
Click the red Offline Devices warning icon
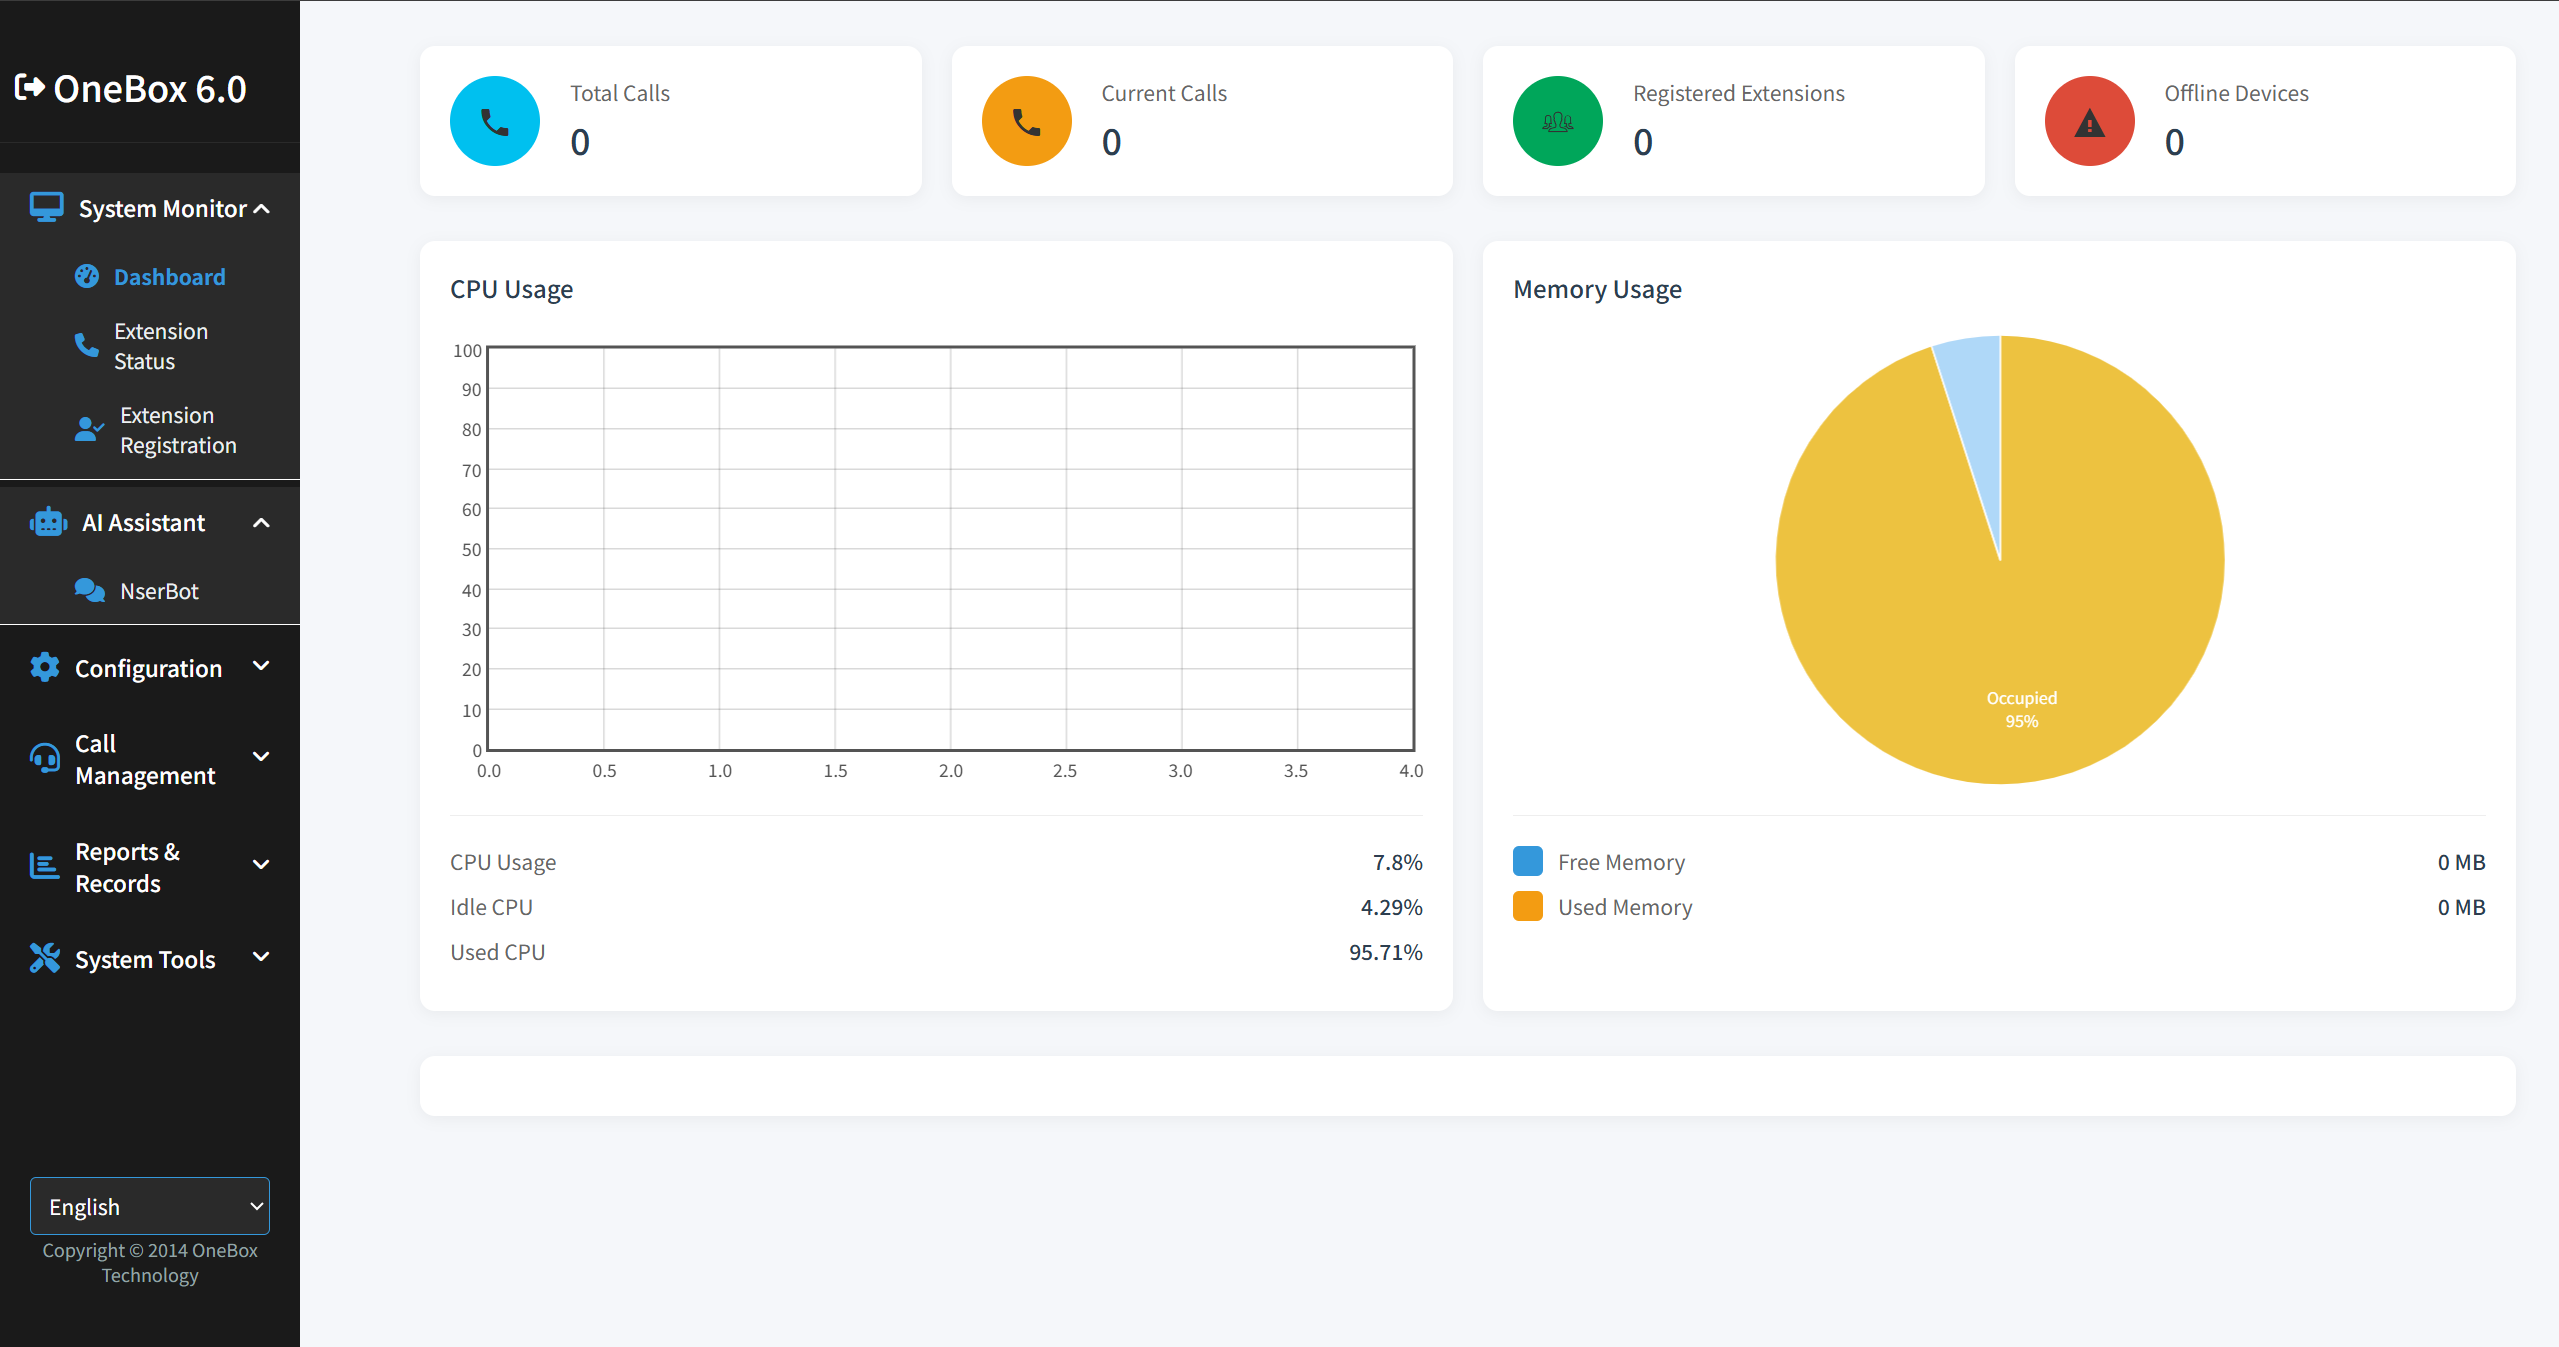coord(2090,121)
